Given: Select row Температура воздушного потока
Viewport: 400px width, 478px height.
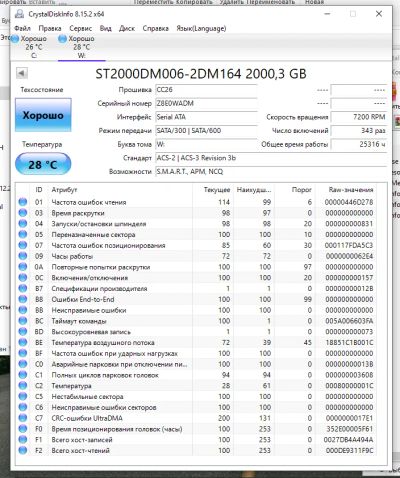Looking at the screenshot, I should point(197,342).
